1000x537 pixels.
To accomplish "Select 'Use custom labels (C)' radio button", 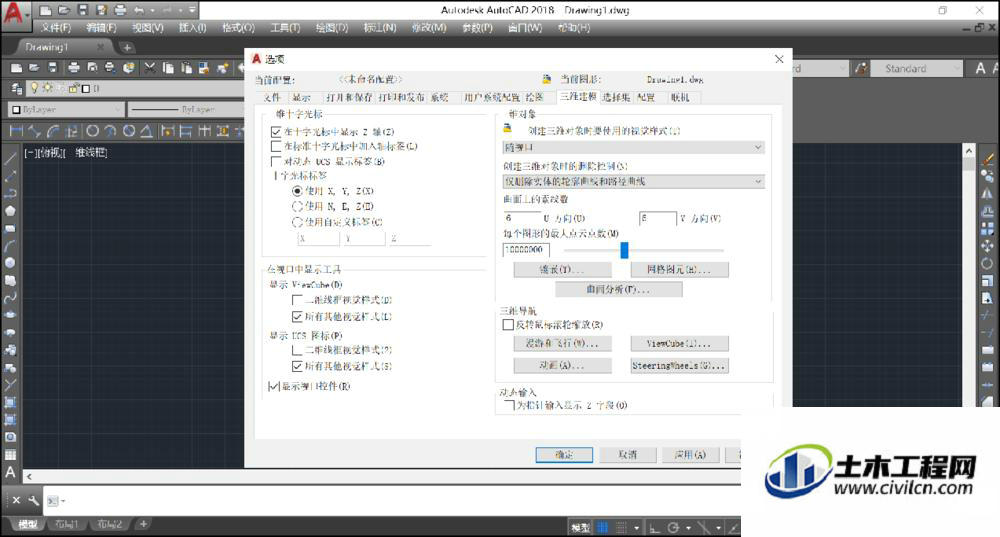I will tap(297, 222).
